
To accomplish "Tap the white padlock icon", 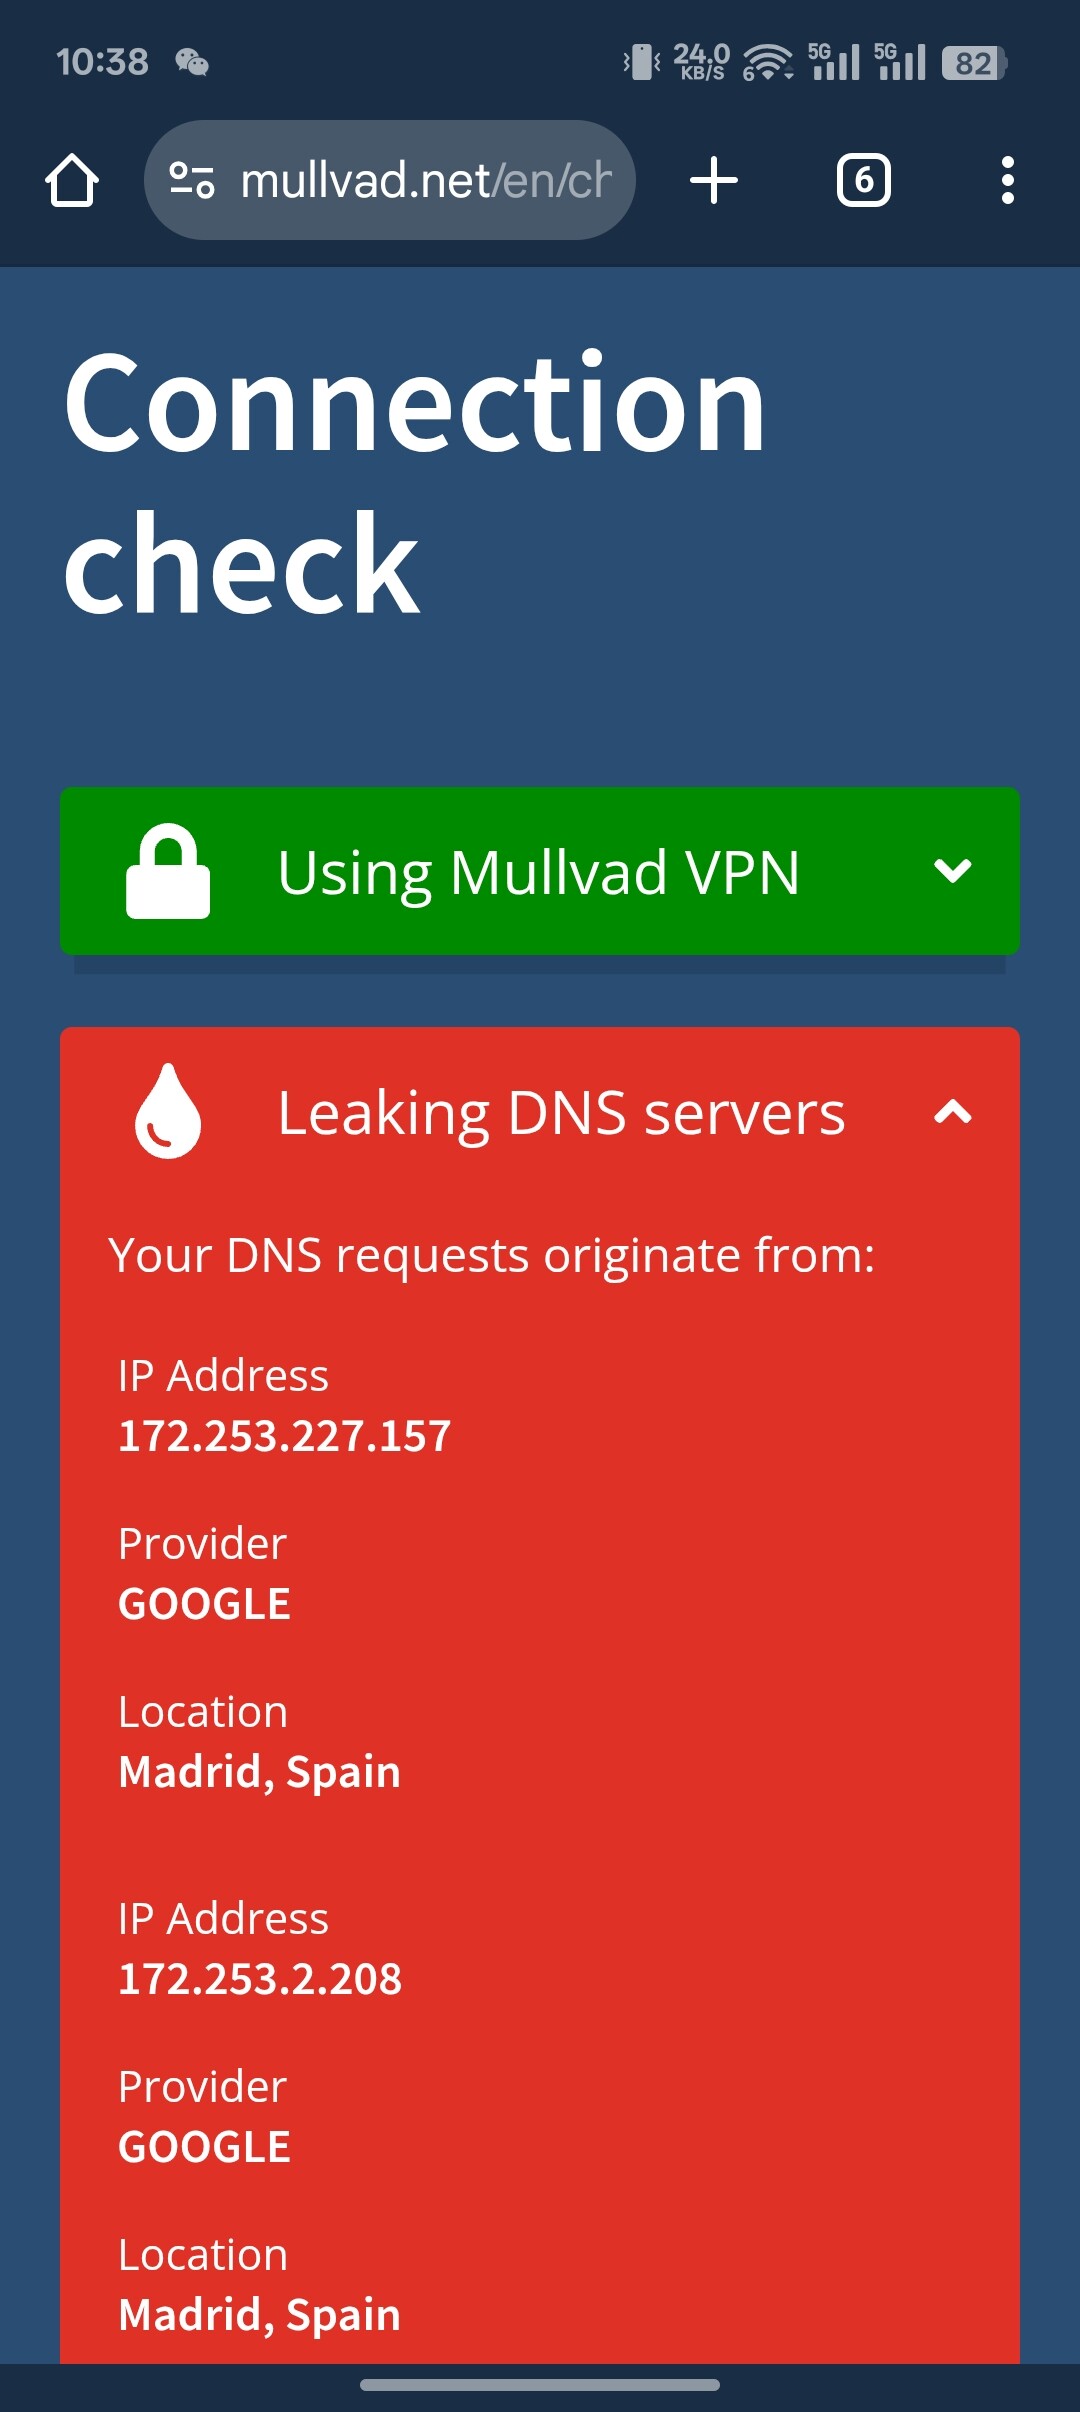I will click(168, 871).
